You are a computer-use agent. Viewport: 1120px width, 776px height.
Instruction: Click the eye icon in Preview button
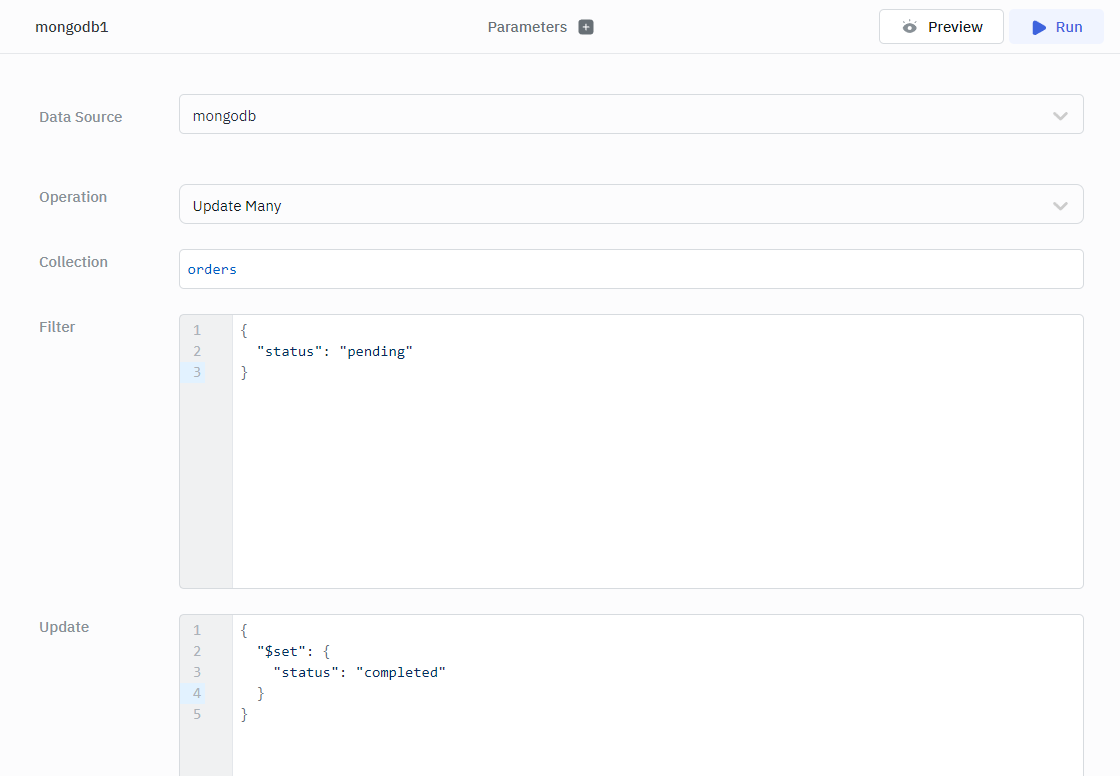909,27
